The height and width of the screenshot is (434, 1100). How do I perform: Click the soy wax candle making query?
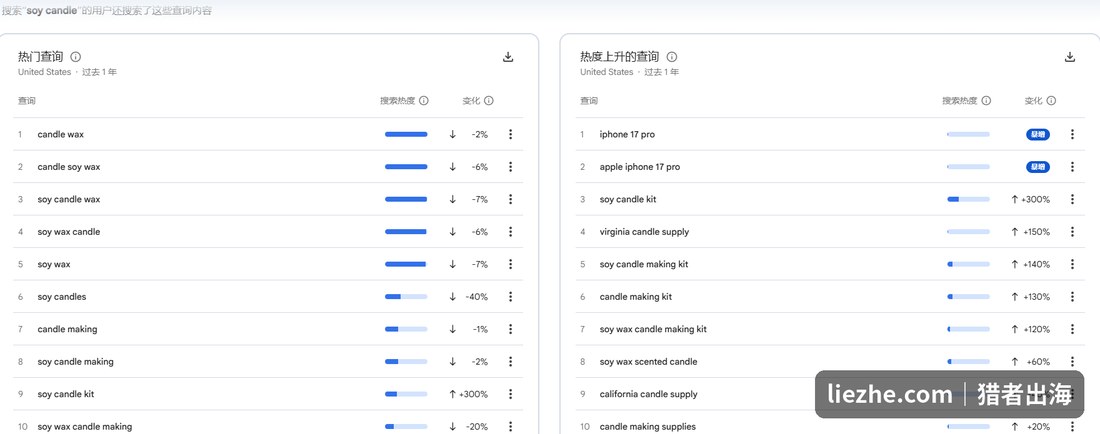[x=85, y=426]
